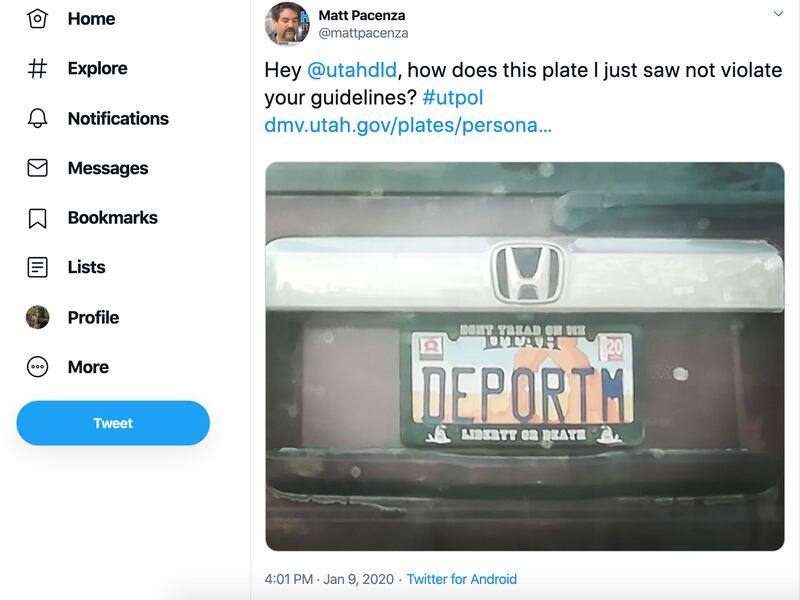
Task: Expand the tweet options chevron menu
Action: (778, 14)
